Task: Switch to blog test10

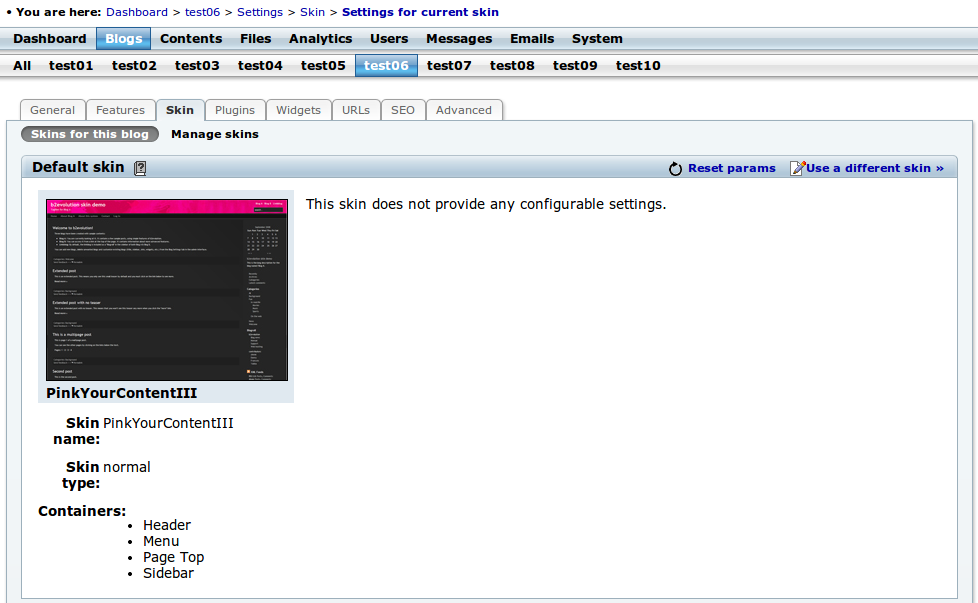Action: (638, 65)
